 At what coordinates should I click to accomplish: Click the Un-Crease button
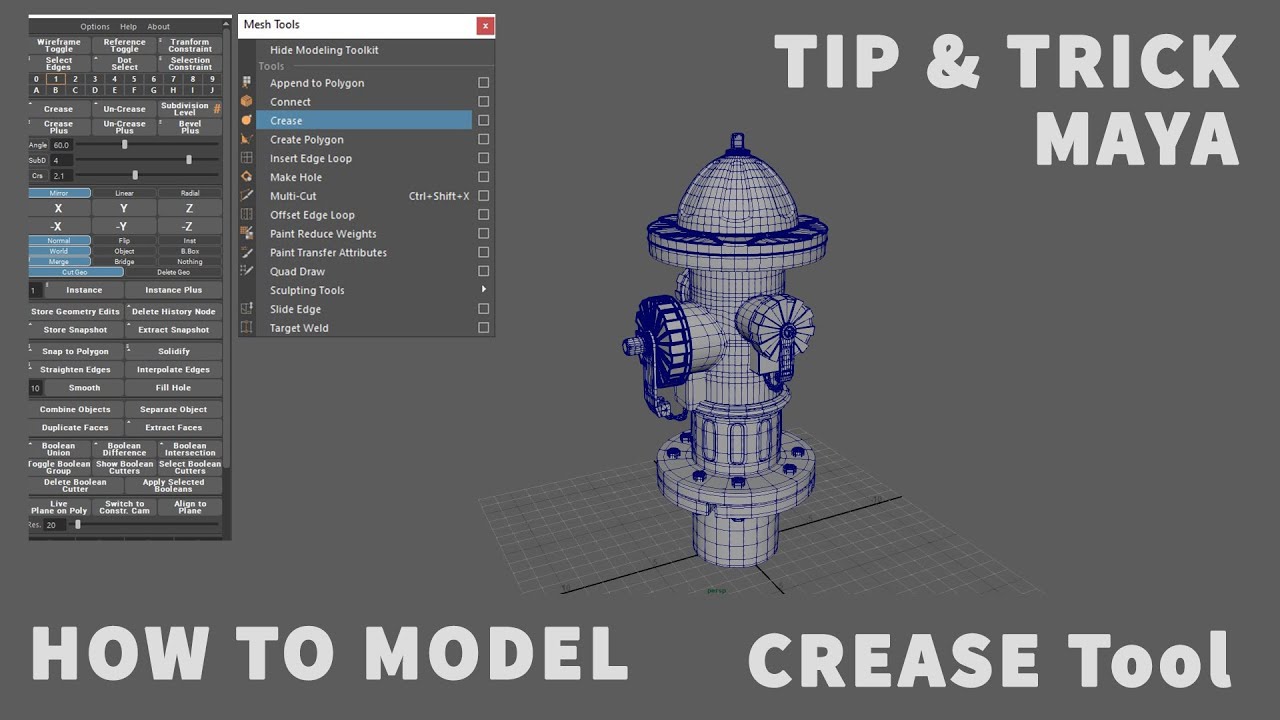pos(124,109)
